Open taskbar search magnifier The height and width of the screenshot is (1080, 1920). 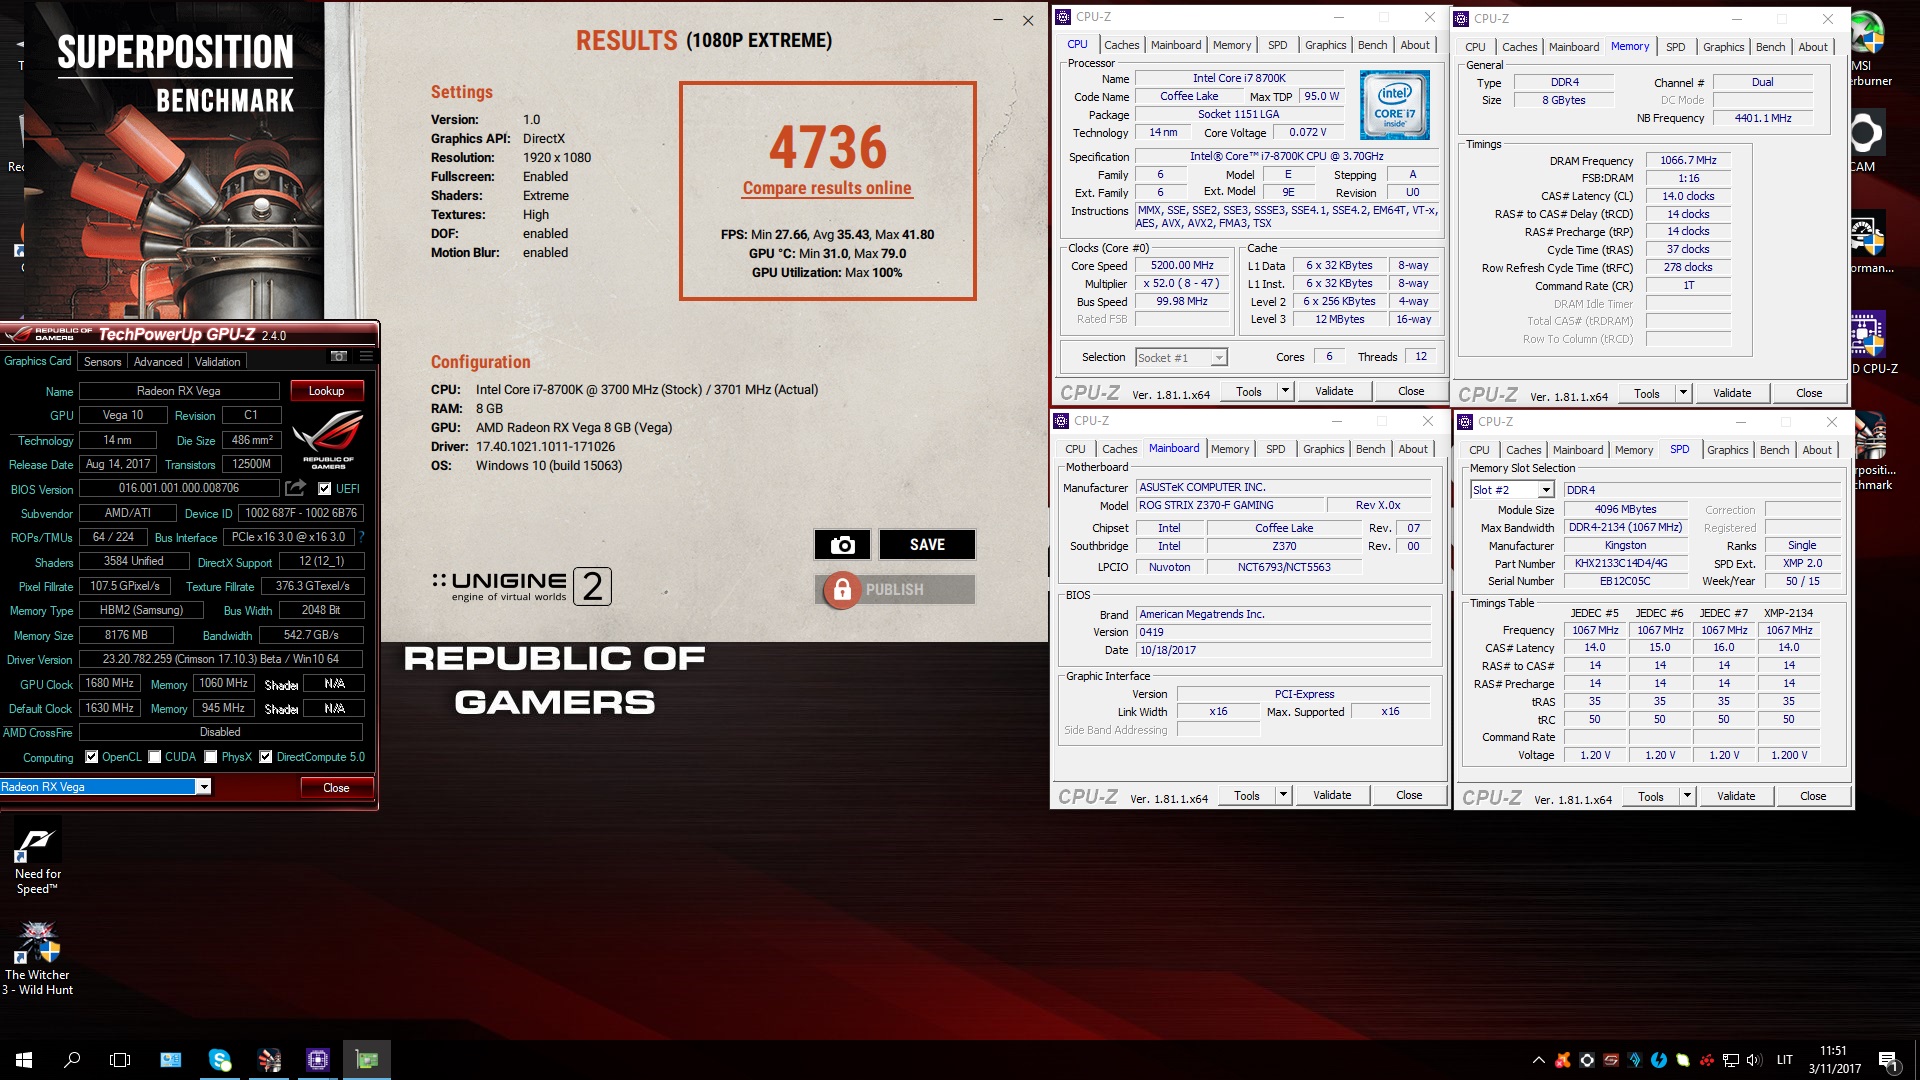tap(72, 1060)
